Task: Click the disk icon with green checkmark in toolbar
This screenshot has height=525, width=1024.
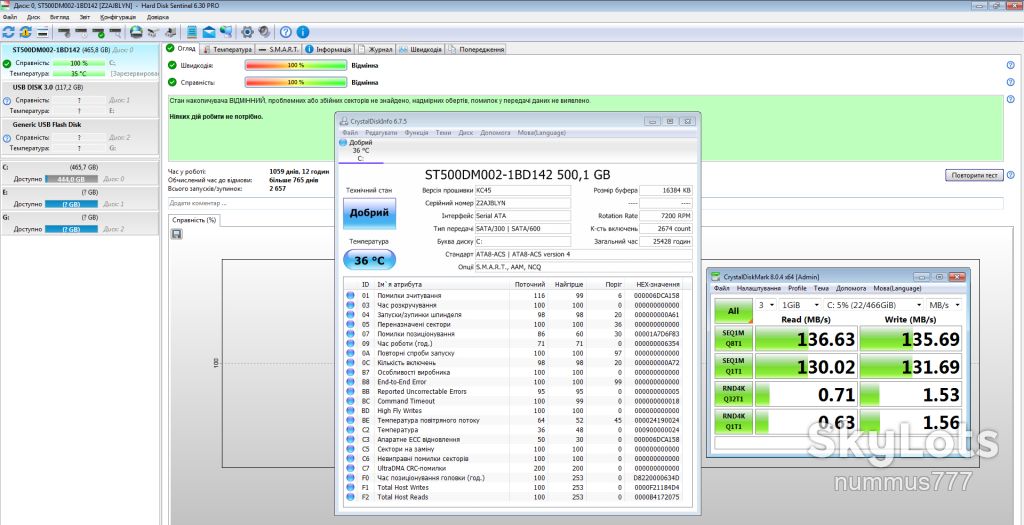Action: click(x=99, y=32)
